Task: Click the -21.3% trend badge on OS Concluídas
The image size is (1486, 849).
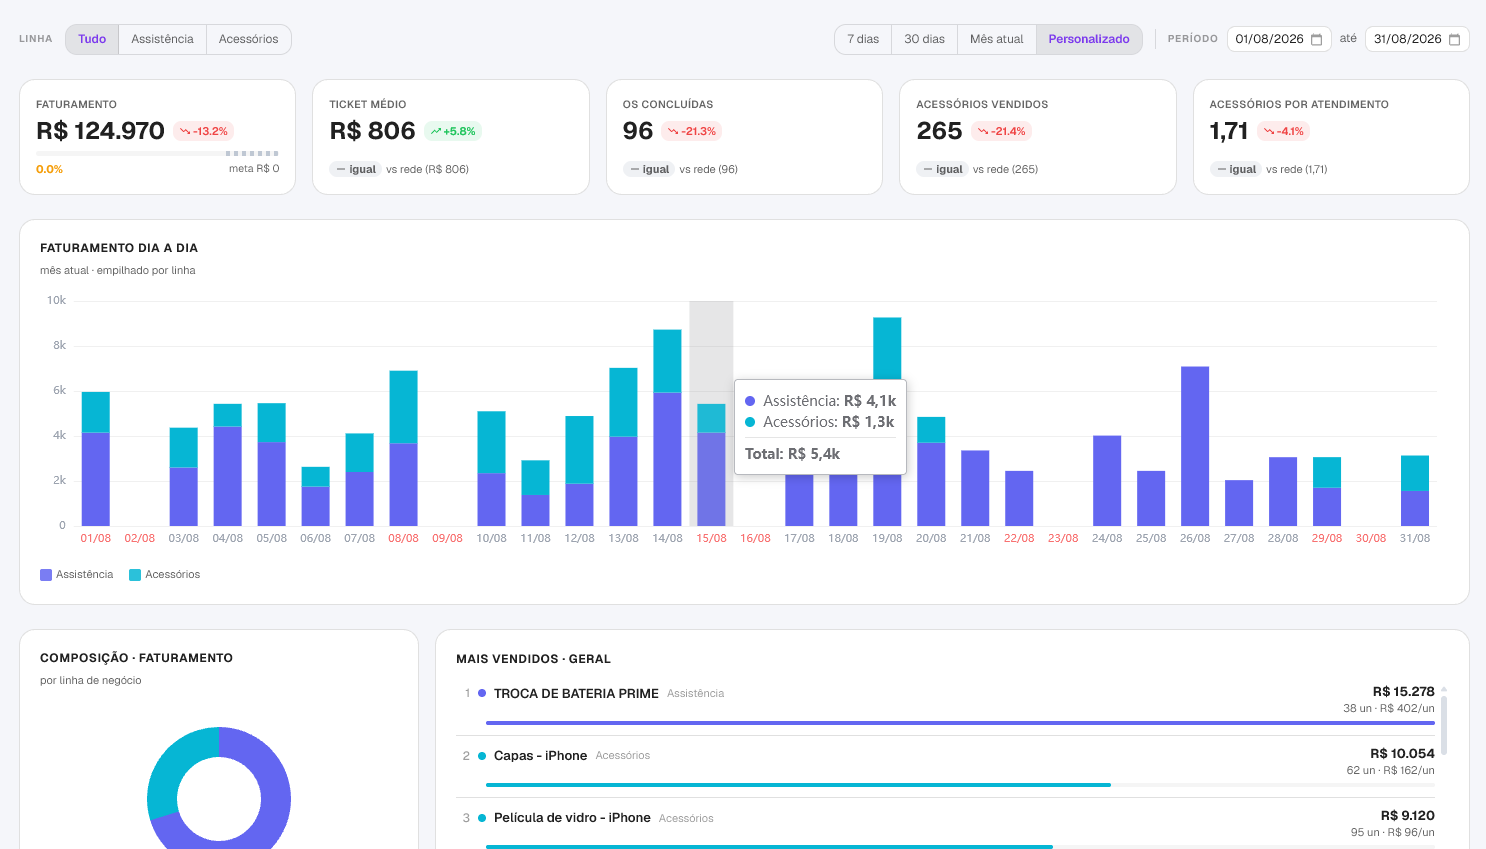Action: point(692,131)
